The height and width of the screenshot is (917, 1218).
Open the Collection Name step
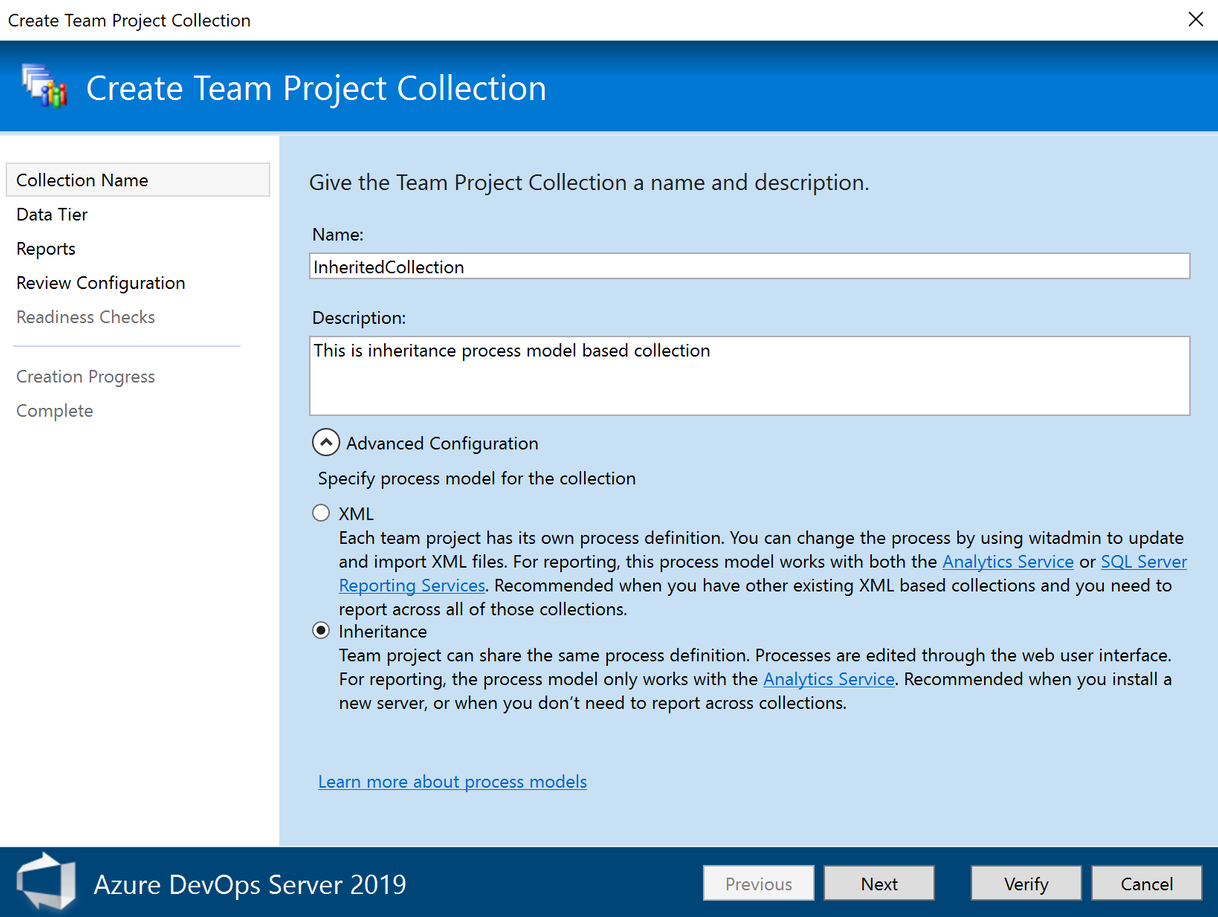82,180
